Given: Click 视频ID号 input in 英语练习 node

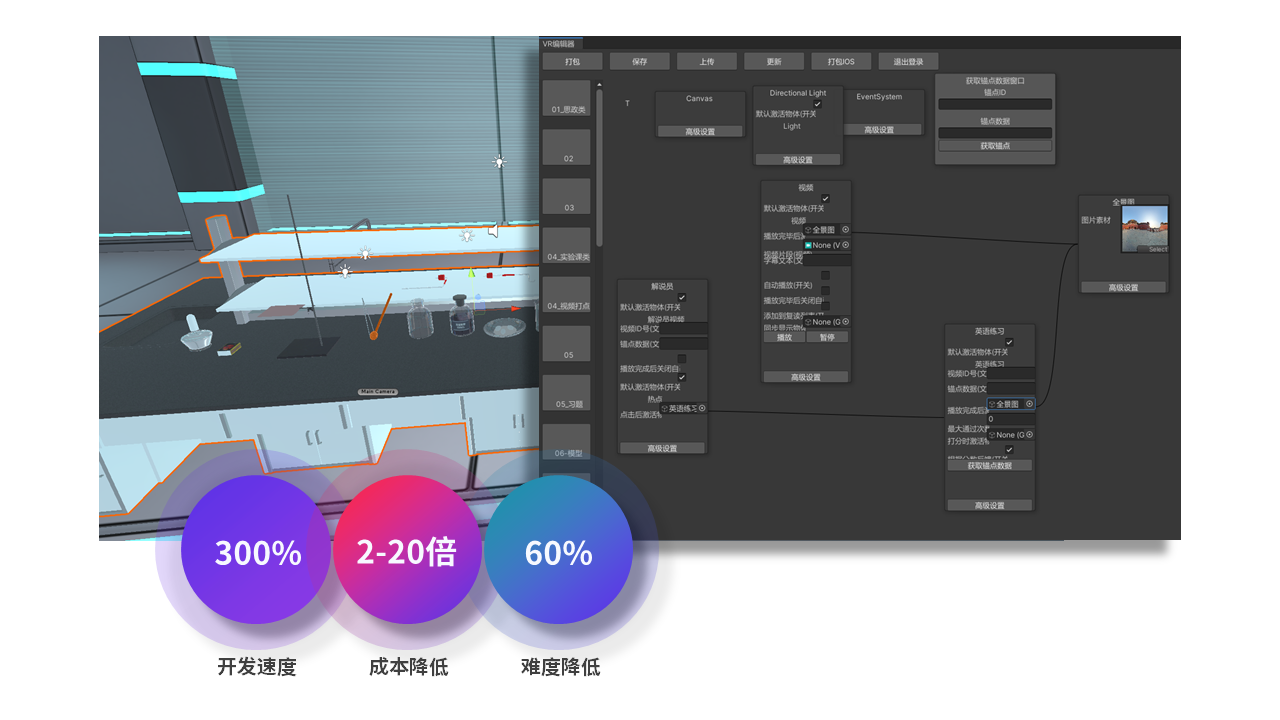Looking at the screenshot, I should coord(1011,373).
